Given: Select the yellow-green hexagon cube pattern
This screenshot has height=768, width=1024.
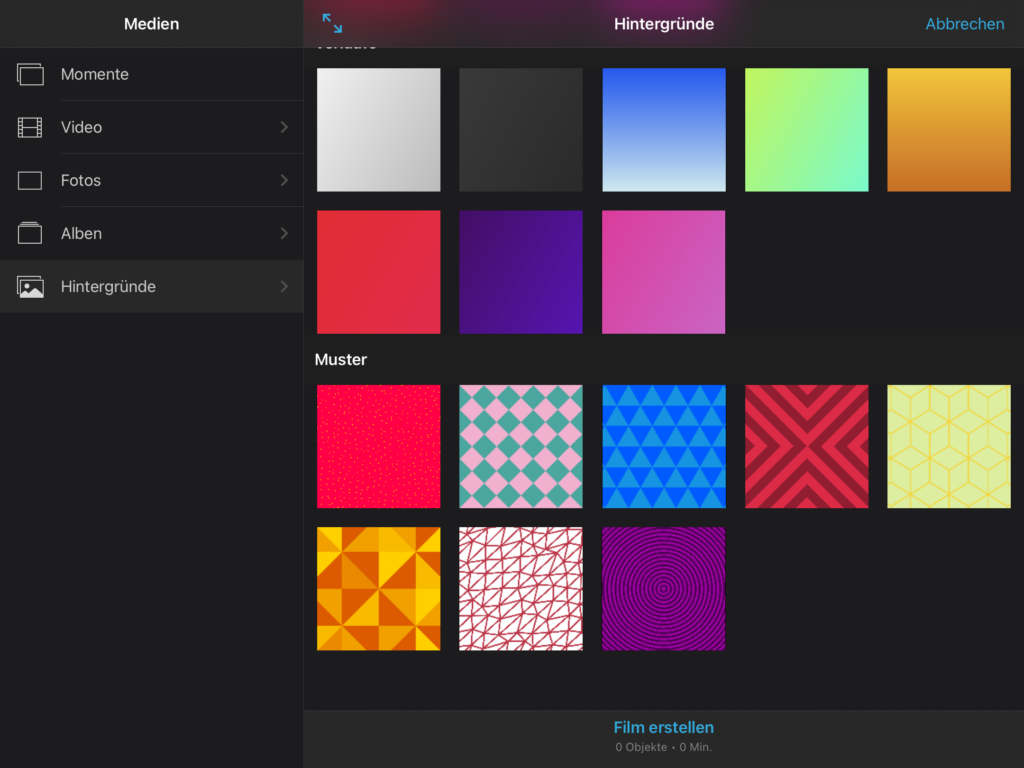Looking at the screenshot, I should click(948, 446).
